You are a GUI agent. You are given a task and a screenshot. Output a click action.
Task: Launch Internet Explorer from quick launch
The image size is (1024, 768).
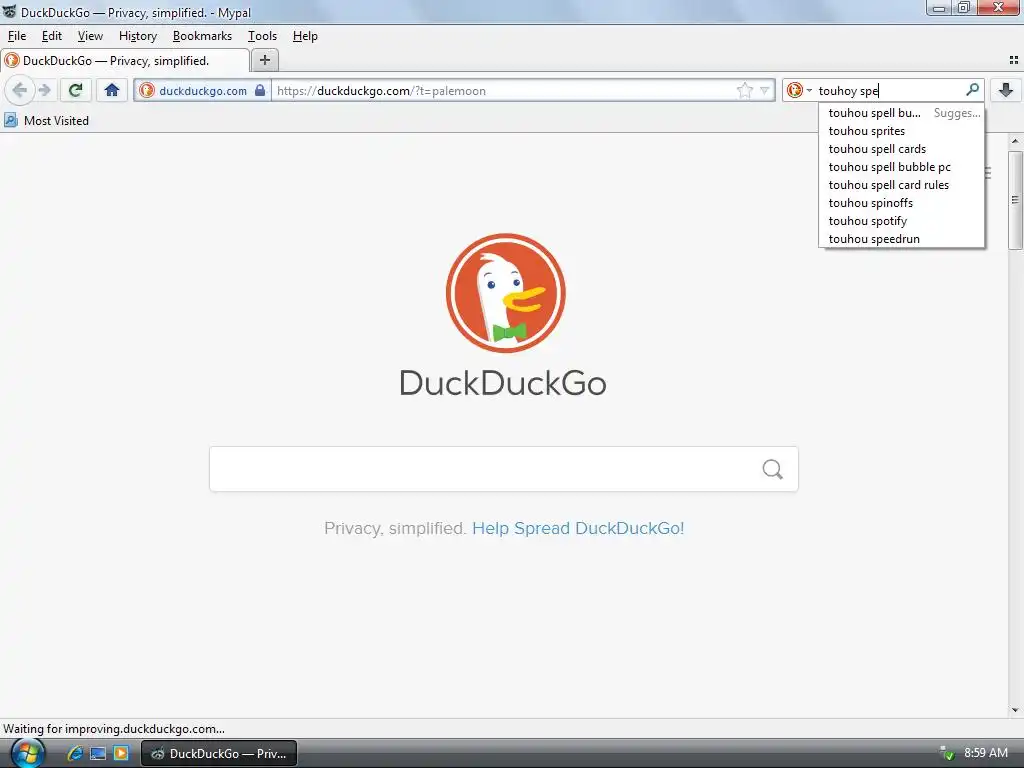[x=75, y=753]
